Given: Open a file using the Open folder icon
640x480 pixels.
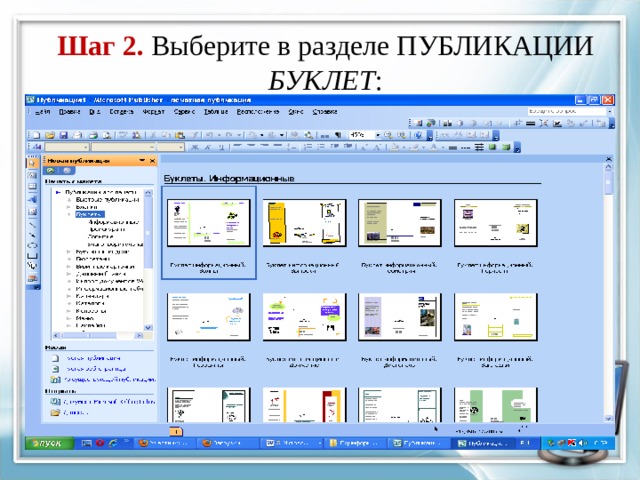Looking at the screenshot, I should (50, 135).
